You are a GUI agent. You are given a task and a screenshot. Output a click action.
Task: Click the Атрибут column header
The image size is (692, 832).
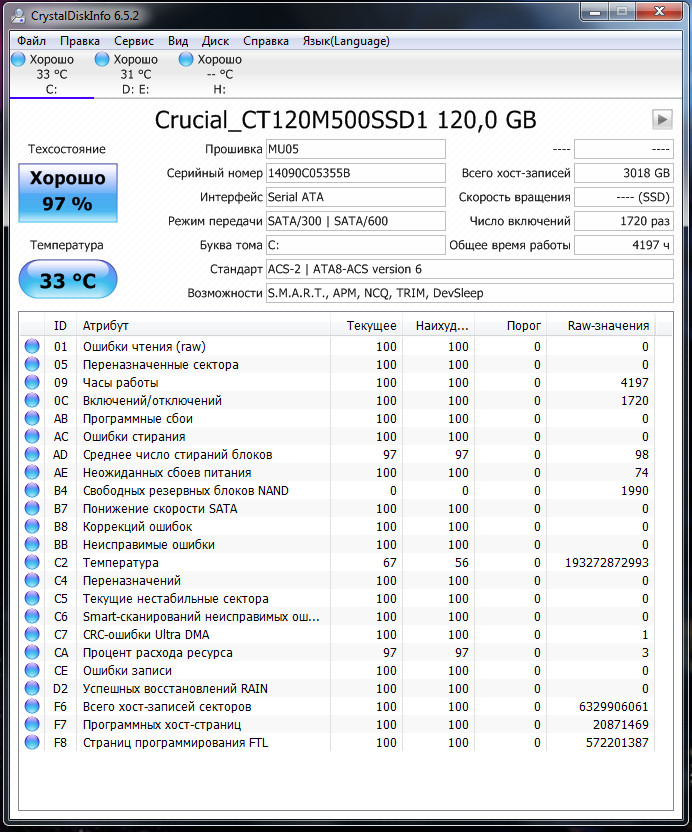(203, 326)
